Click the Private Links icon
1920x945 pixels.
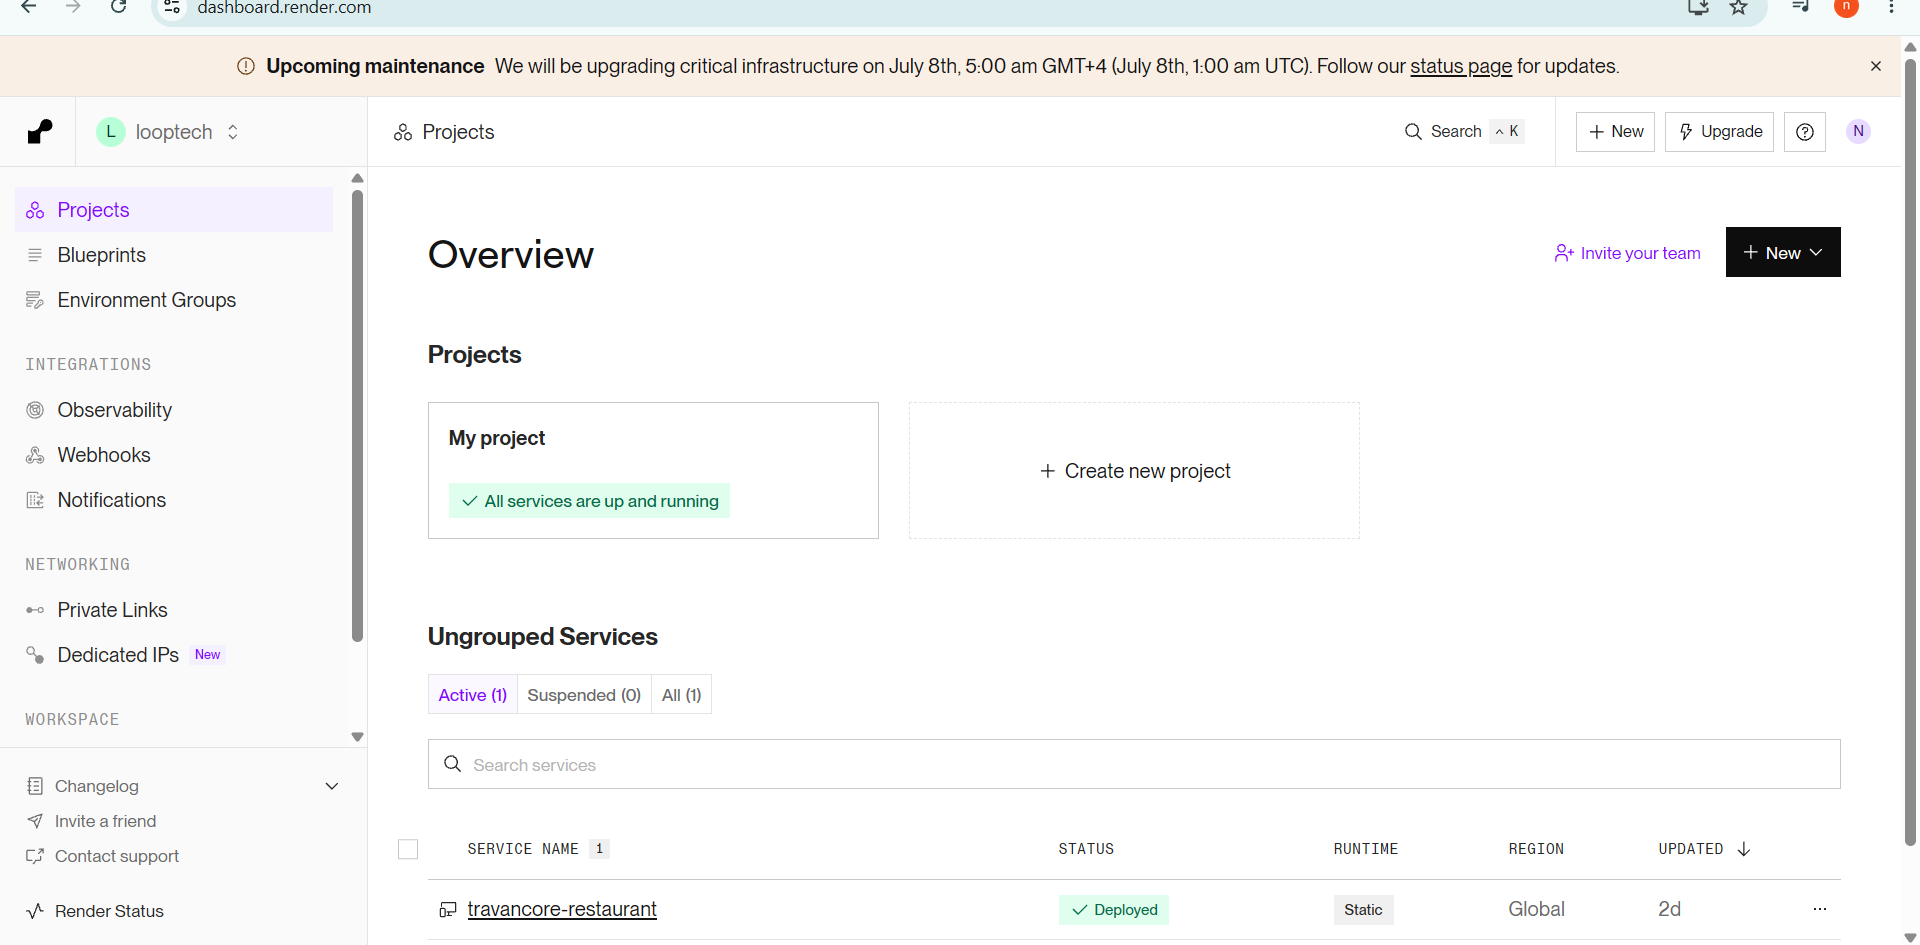coord(35,610)
